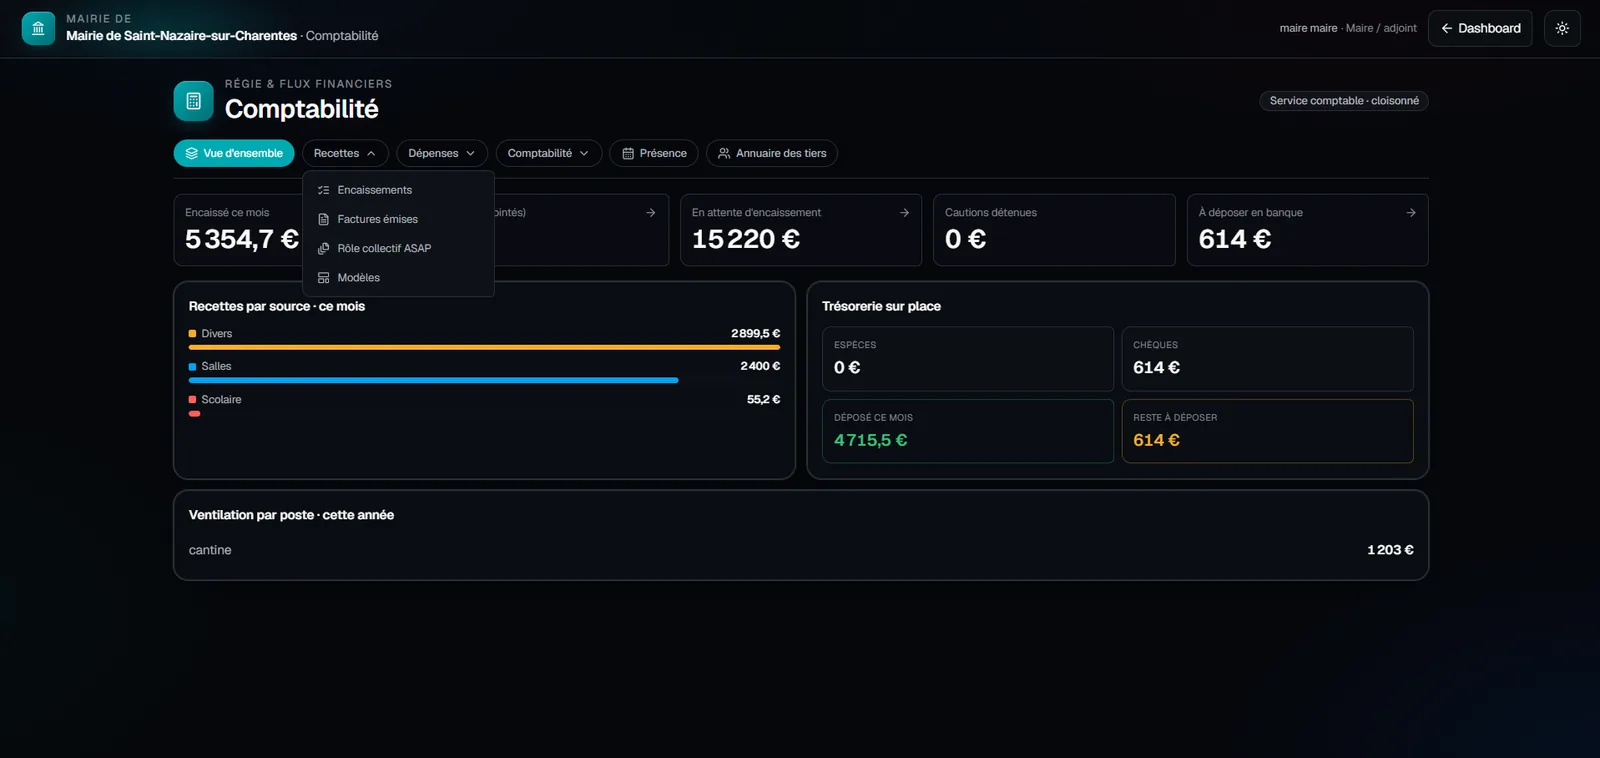Open the arrow on À déposer en banque card
Image resolution: width=1600 pixels, height=758 pixels.
[1411, 212]
